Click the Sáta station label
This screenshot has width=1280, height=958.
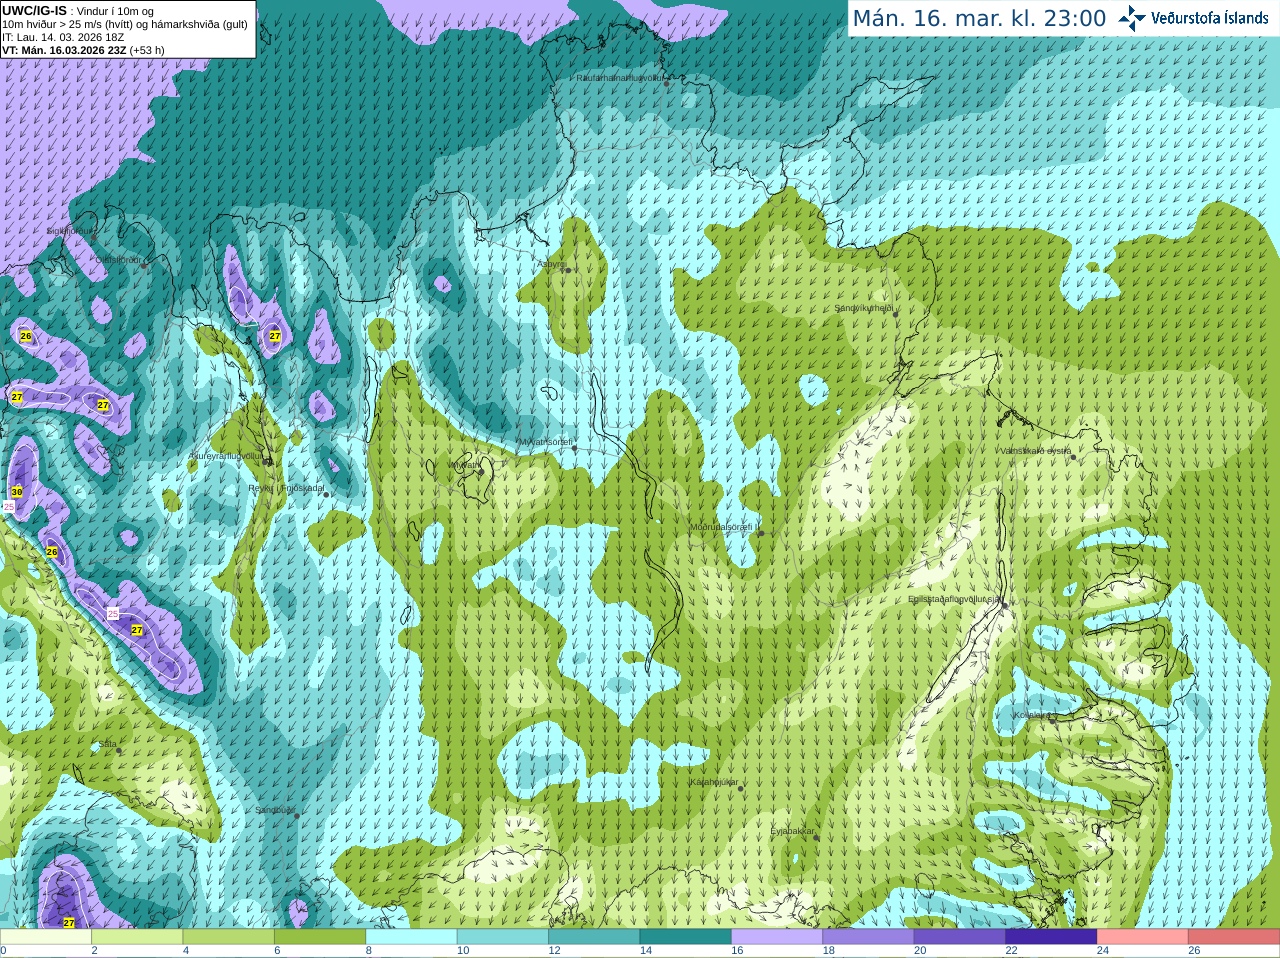[x=108, y=744]
